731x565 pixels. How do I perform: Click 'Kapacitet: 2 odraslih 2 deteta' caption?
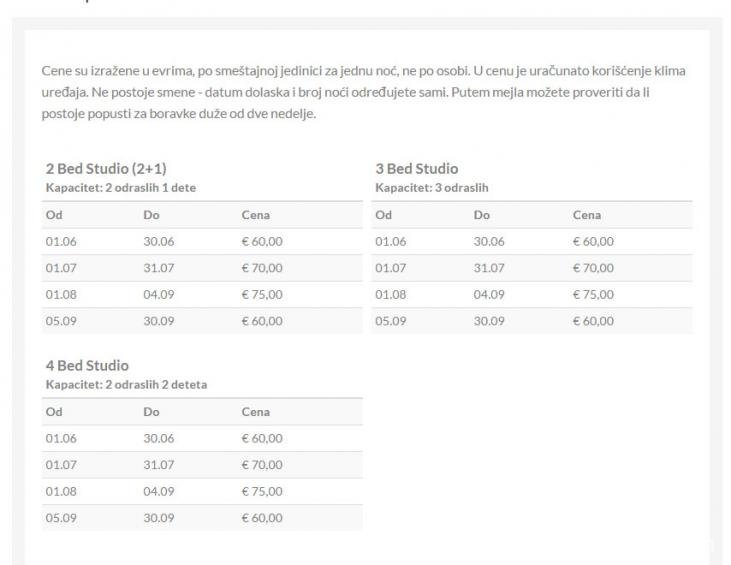click(x=126, y=385)
